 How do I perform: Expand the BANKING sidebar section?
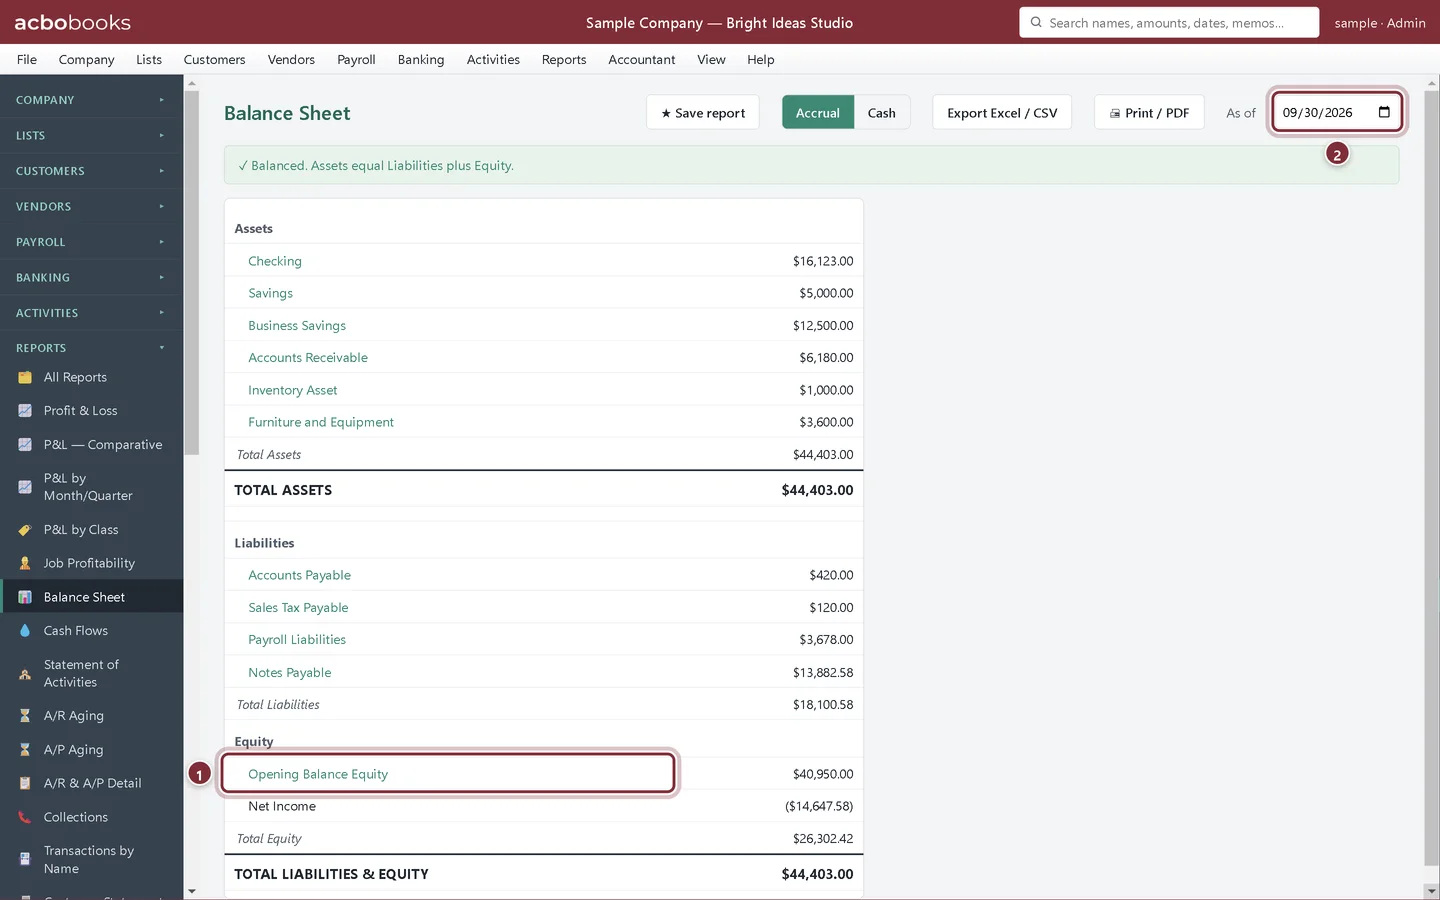[x=91, y=278]
